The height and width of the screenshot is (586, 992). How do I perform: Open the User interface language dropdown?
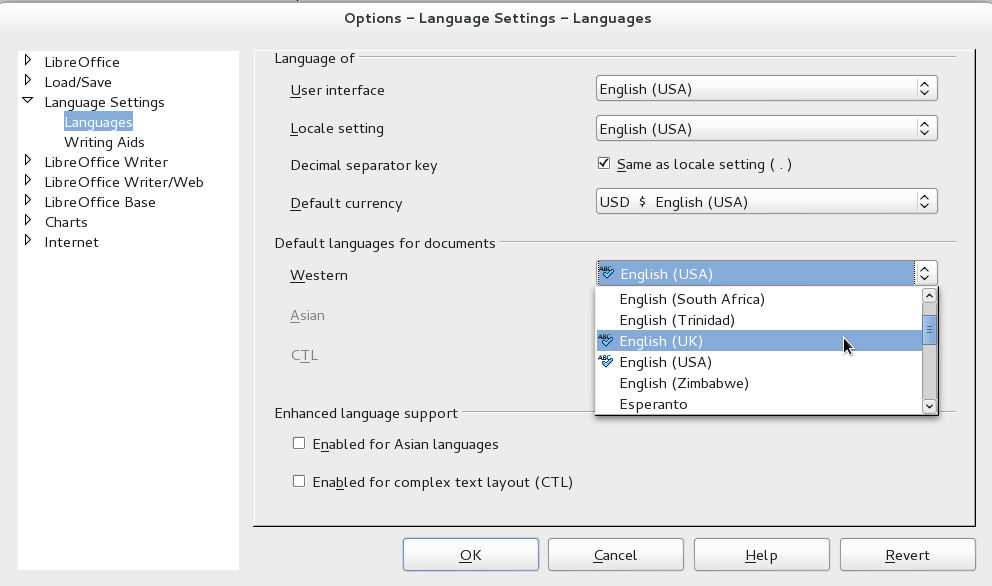(766, 89)
